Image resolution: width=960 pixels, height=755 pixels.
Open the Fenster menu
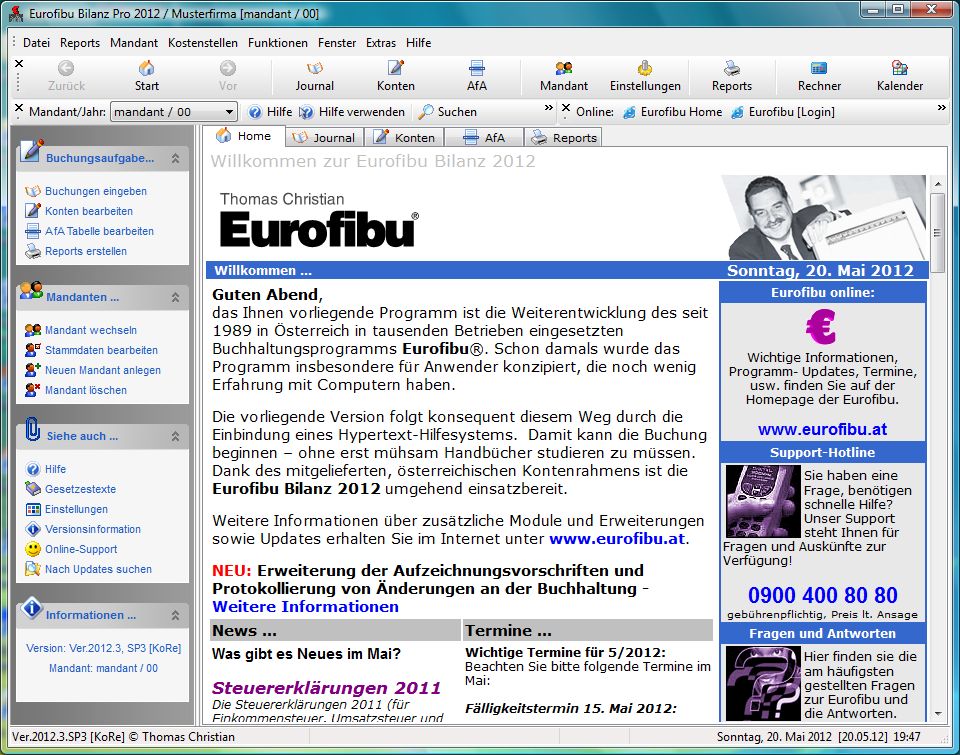(337, 43)
